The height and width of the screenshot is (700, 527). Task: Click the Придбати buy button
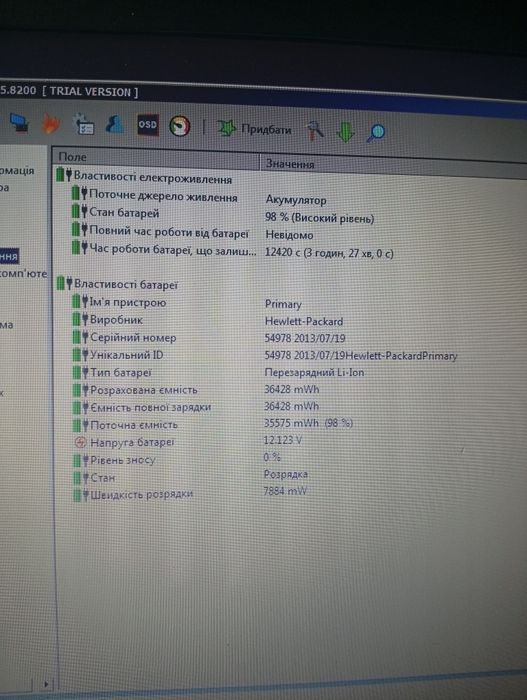[x=254, y=129]
